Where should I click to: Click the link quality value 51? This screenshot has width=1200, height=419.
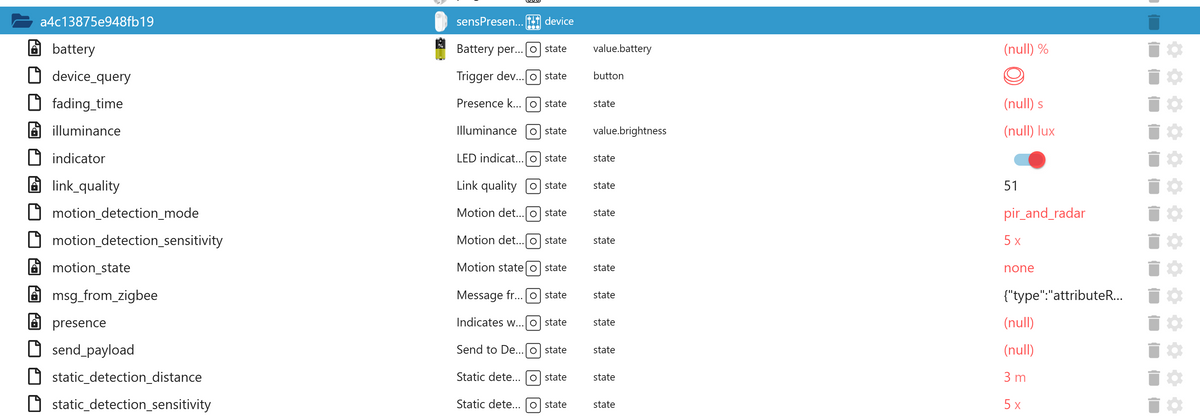1011,186
